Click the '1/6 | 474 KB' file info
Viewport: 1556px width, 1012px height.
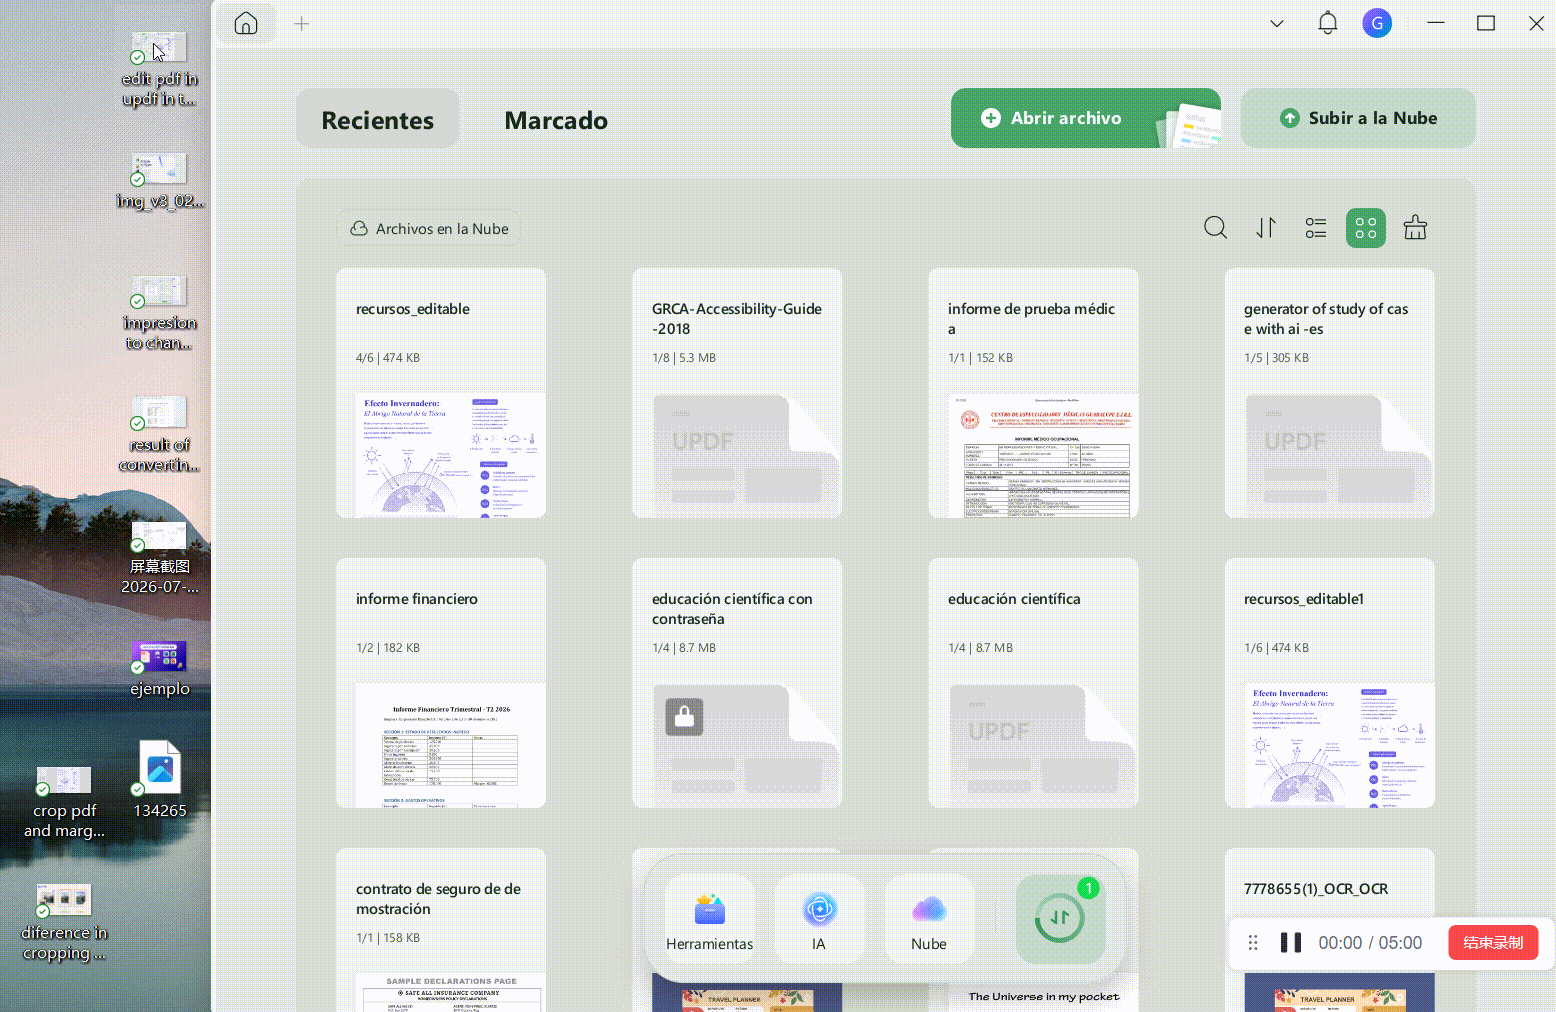coord(1276,648)
